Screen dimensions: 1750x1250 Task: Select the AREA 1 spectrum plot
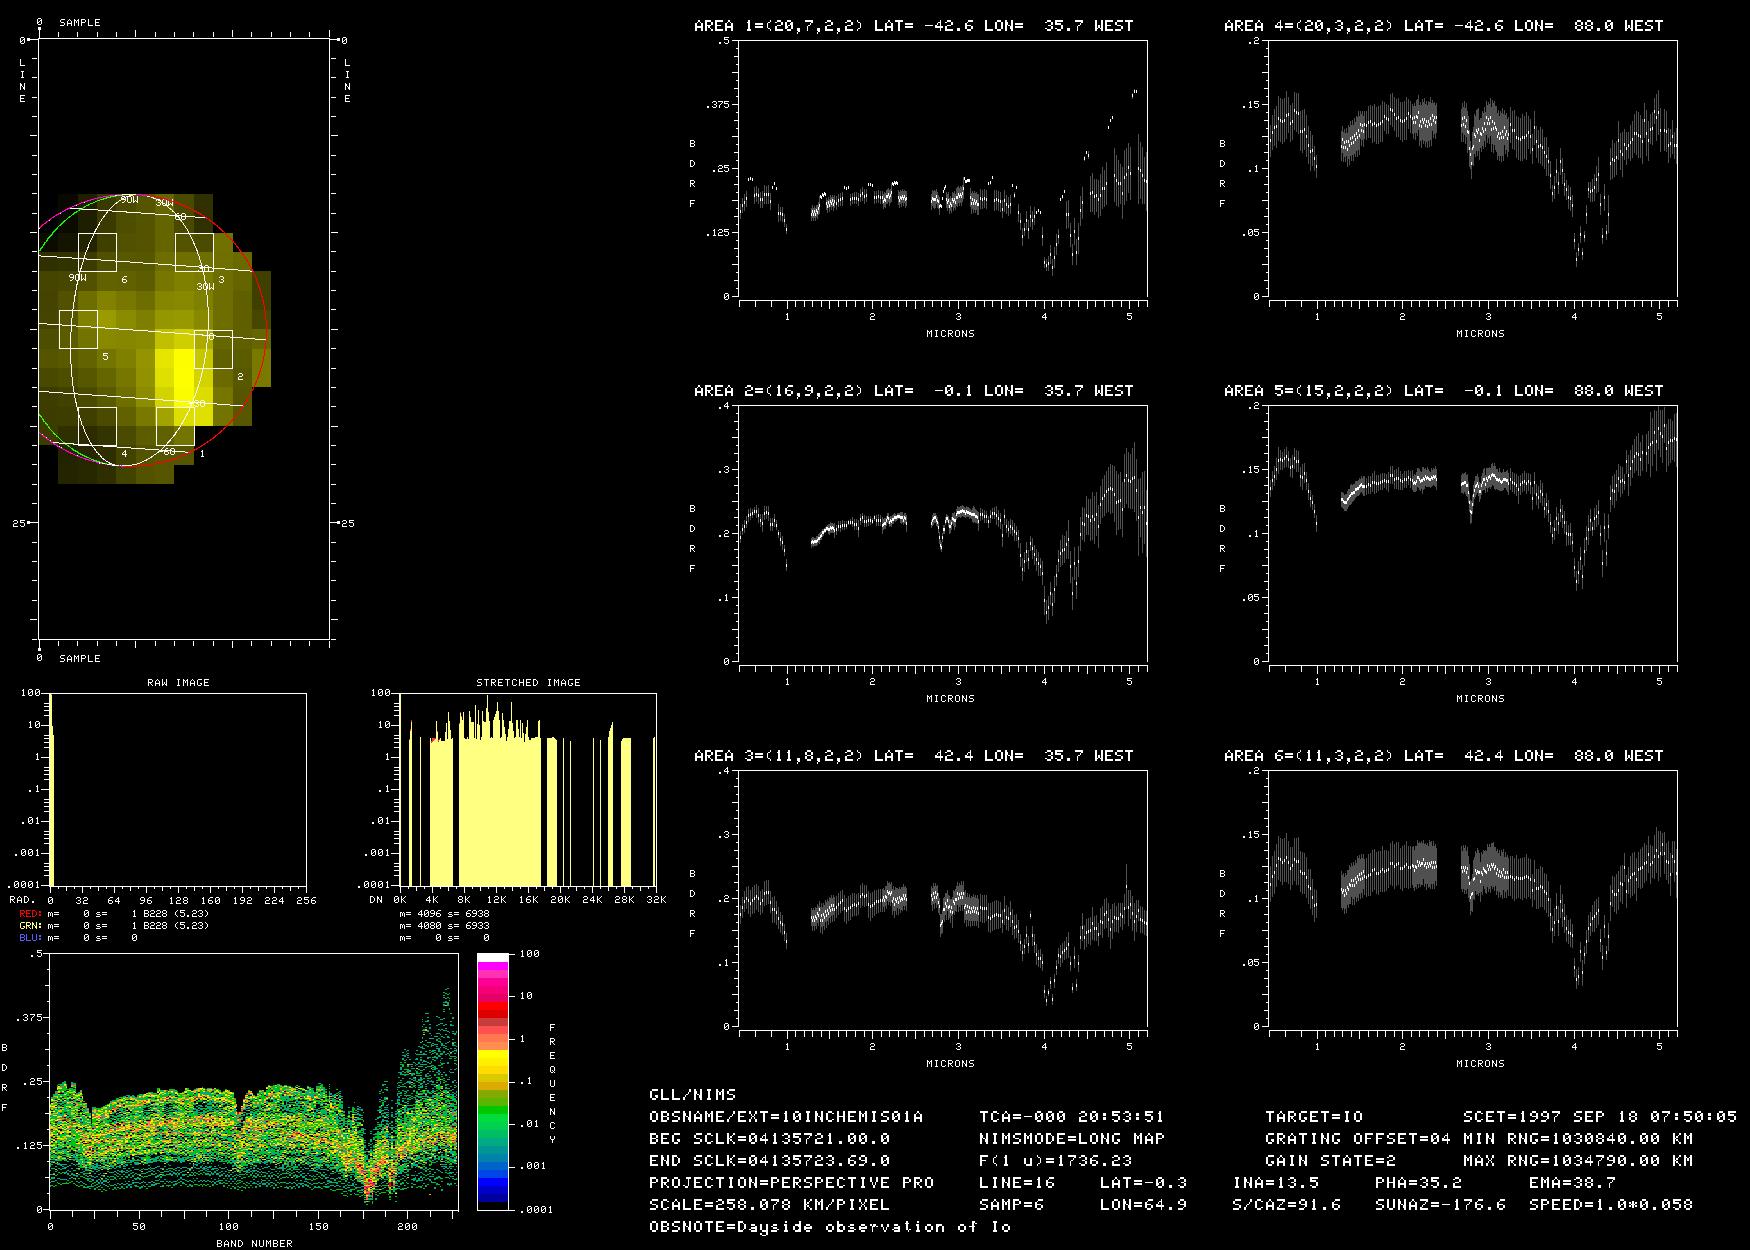click(x=943, y=169)
